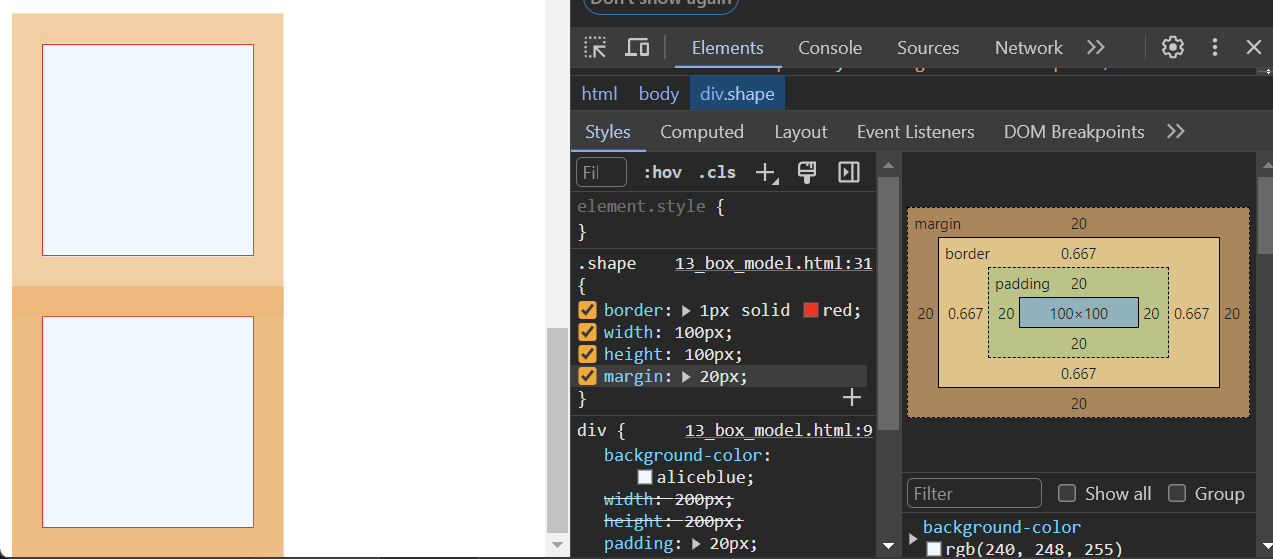
Task: Open the DevTools three-dot menu
Action: point(1215,47)
